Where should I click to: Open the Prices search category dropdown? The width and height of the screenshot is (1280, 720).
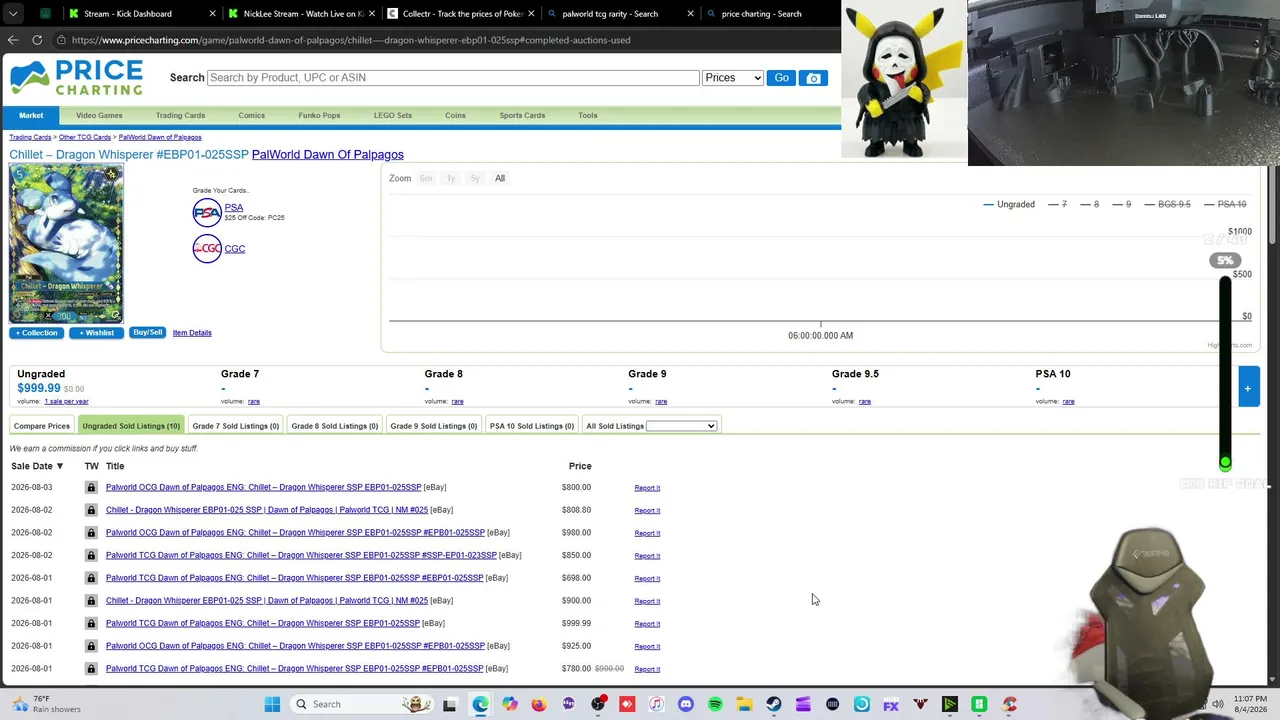(x=733, y=78)
